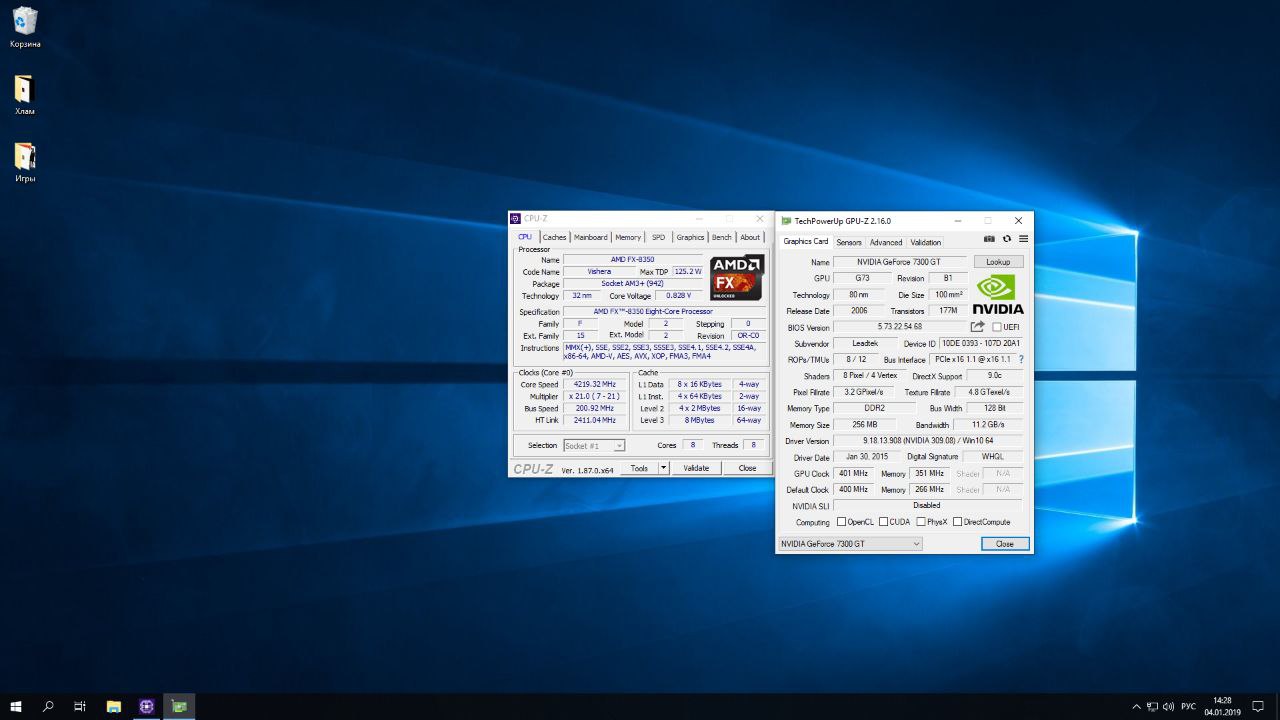Show hidden tray icons chevron
1280x720 pixels.
click(x=1136, y=706)
